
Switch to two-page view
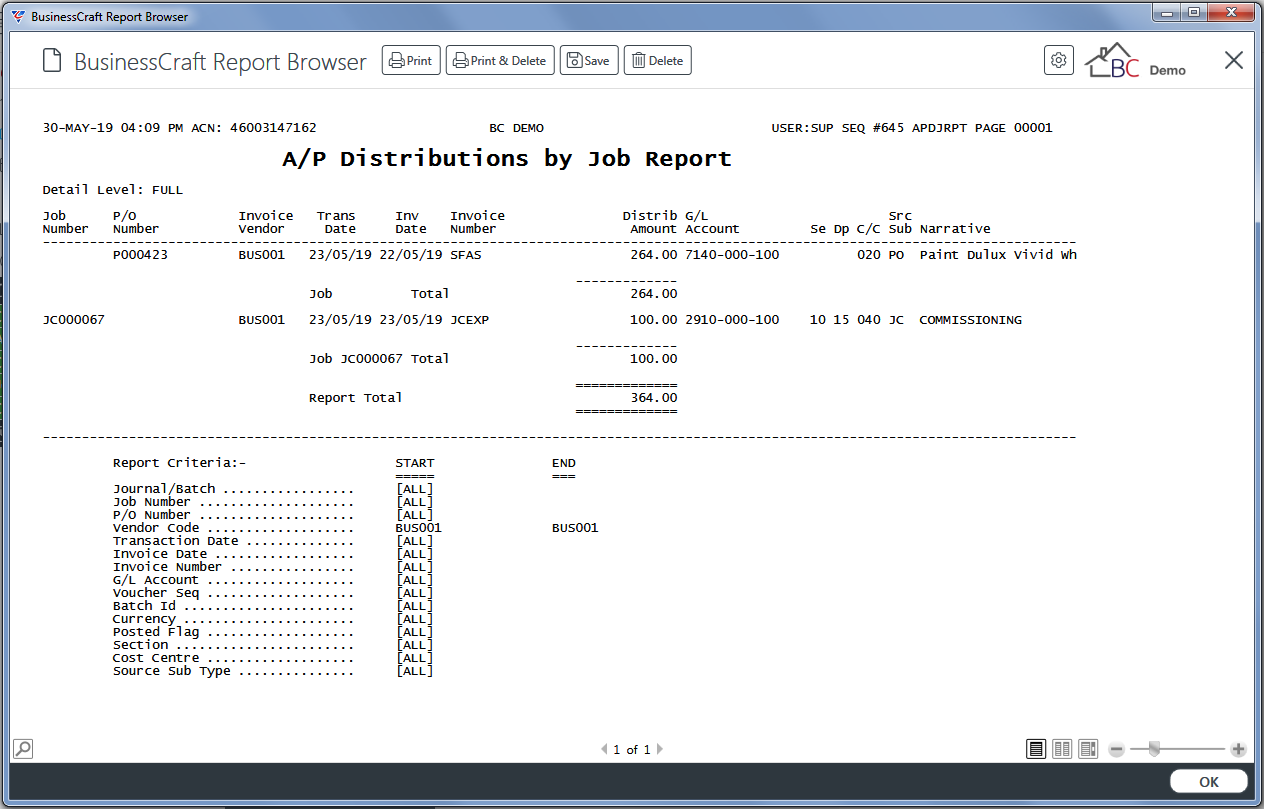1062,749
